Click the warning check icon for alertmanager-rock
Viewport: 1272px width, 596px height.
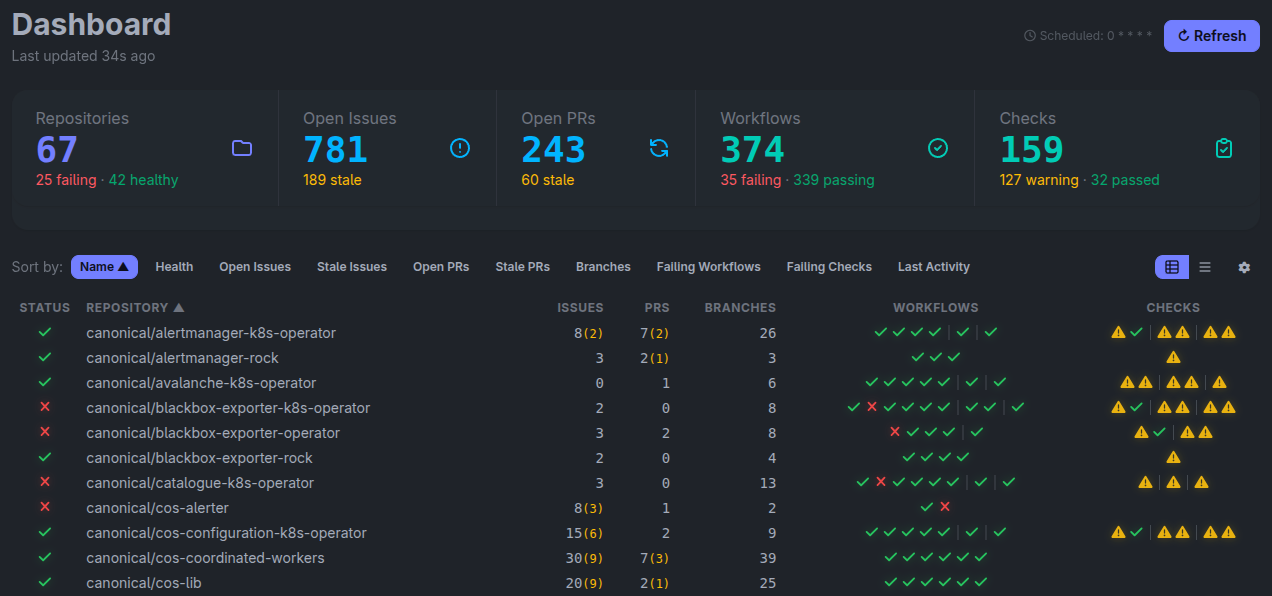click(1173, 358)
